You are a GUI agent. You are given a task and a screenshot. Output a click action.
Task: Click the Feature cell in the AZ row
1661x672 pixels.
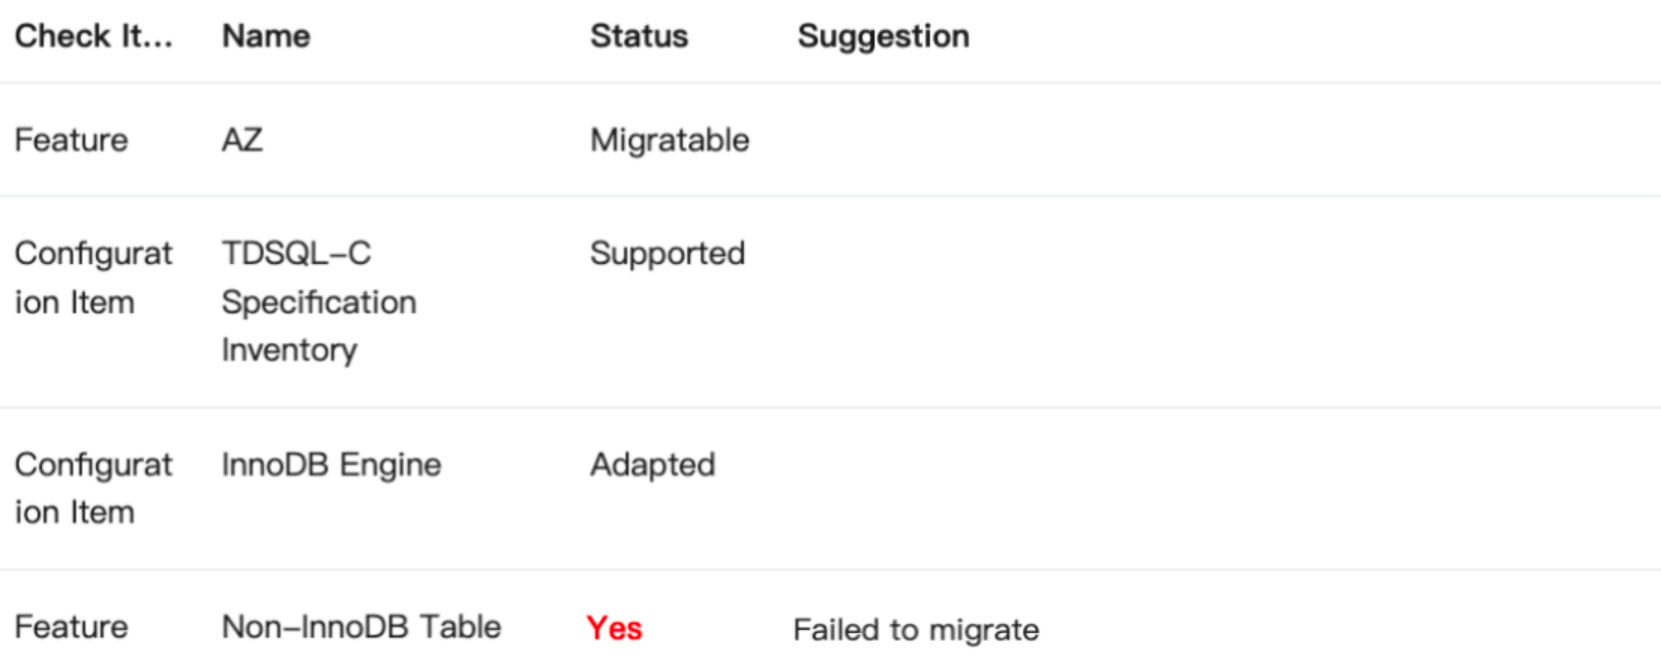[x=71, y=140]
